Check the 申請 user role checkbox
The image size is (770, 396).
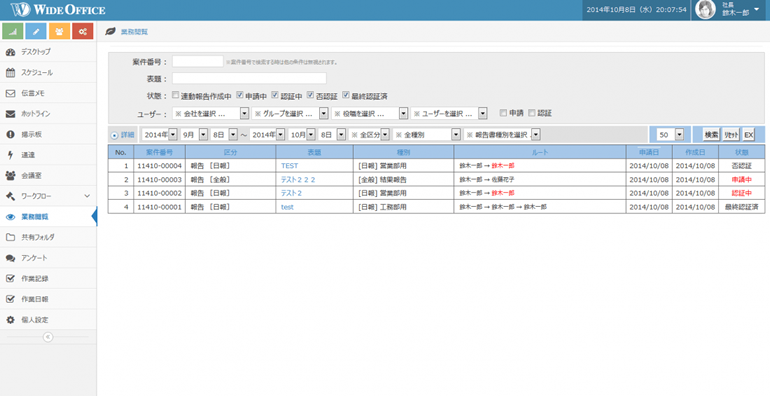point(503,113)
